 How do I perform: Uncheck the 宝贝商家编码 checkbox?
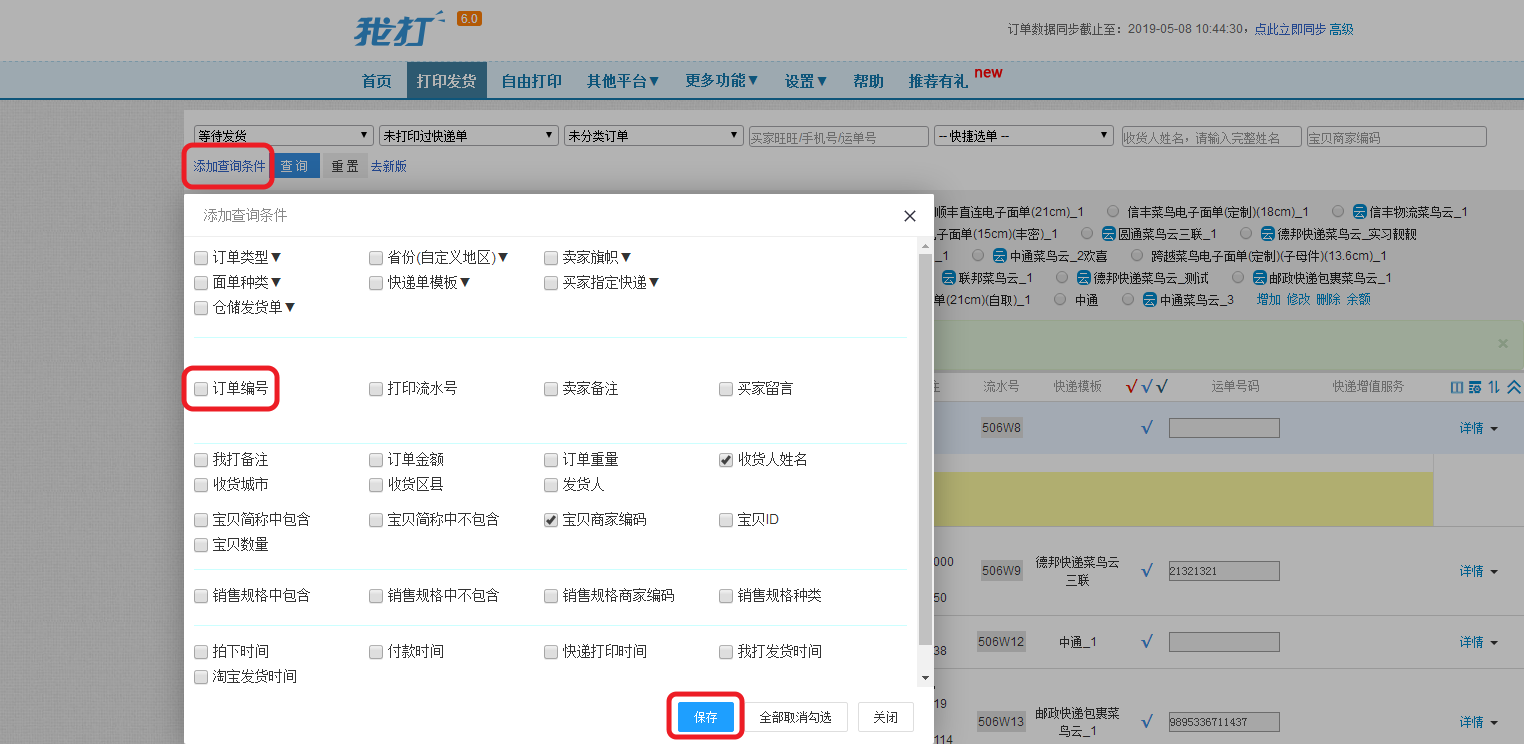551,520
